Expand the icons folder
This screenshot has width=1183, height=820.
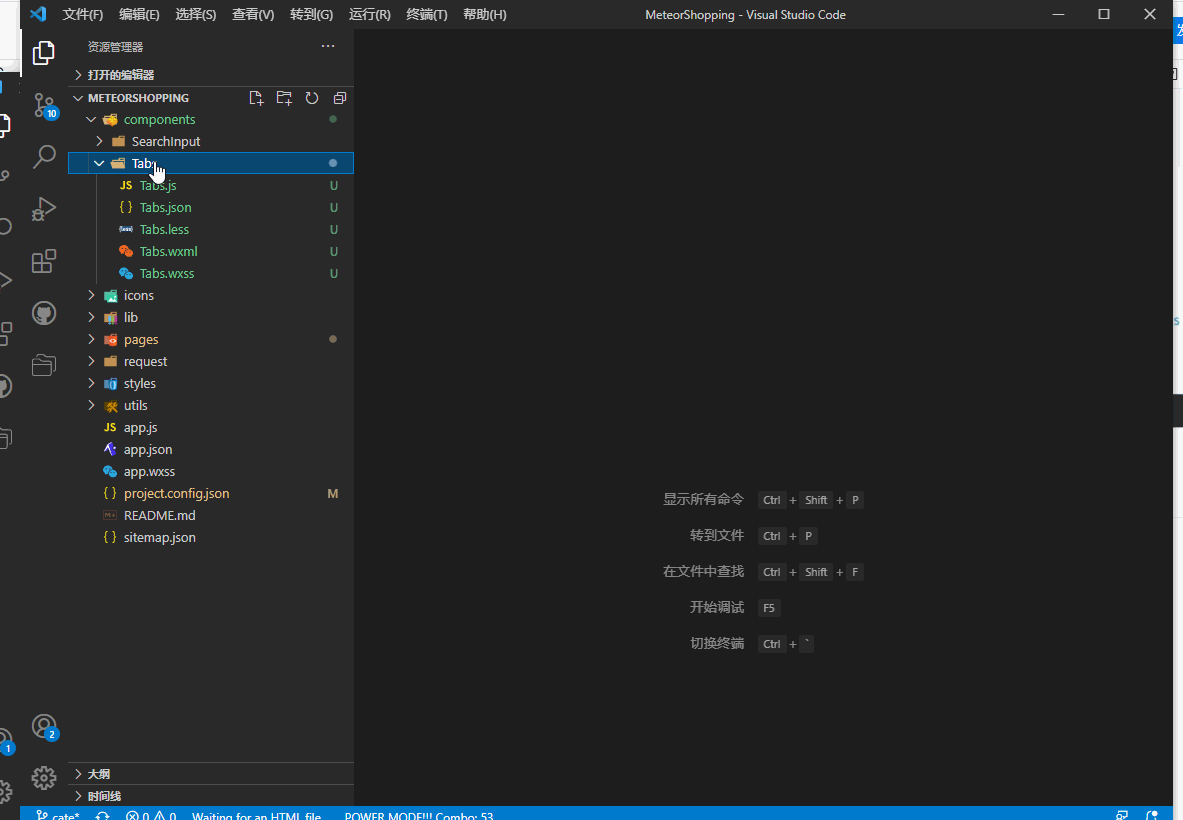210,296
